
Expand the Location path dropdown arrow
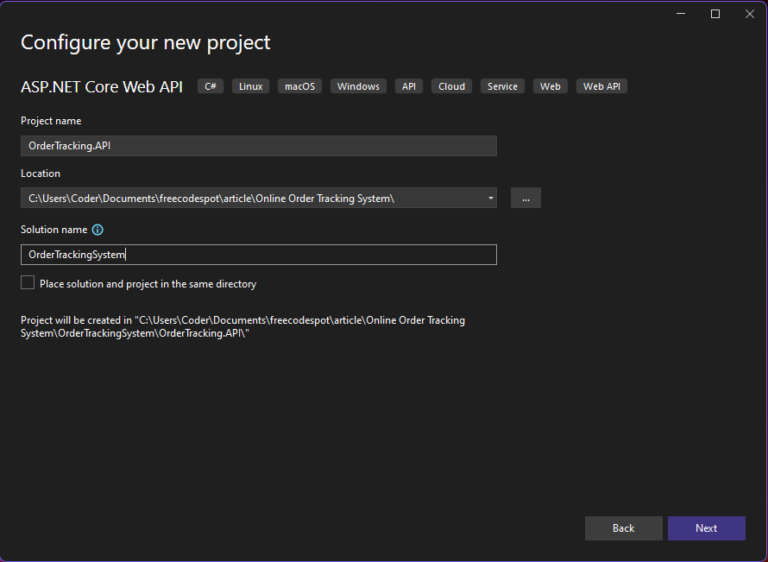pyautogui.click(x=490, y=198)
